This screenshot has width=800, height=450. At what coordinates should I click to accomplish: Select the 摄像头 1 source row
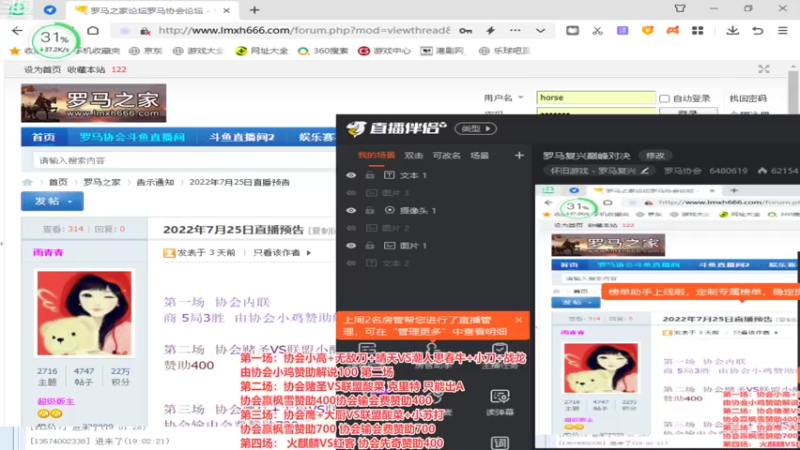click(x=434, y=210)
